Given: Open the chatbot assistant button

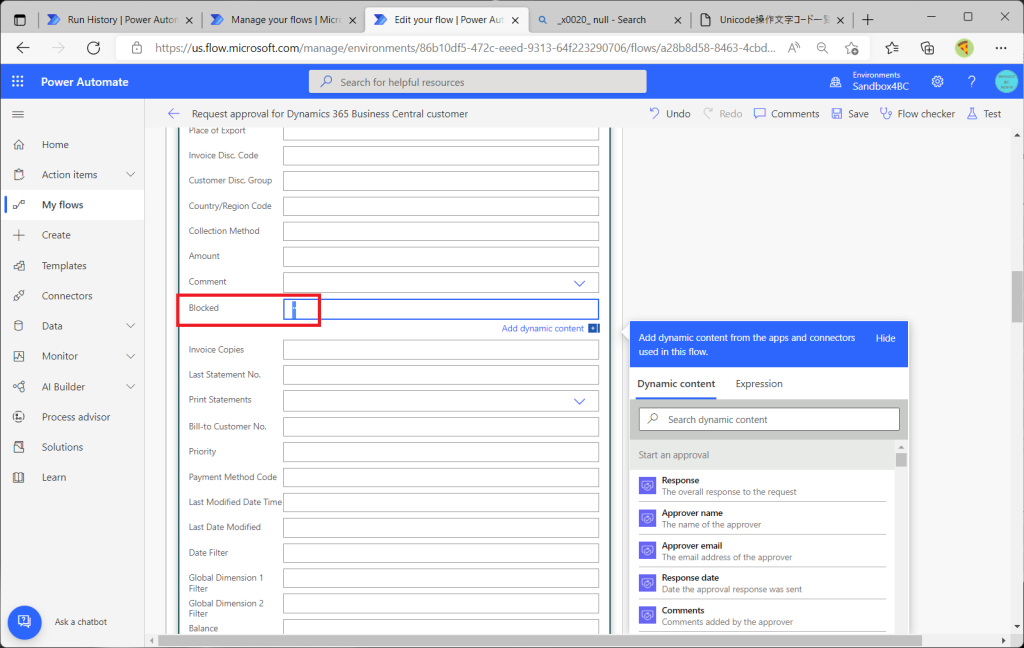Looking at the screenshot, I should click(x=24, y=622).
